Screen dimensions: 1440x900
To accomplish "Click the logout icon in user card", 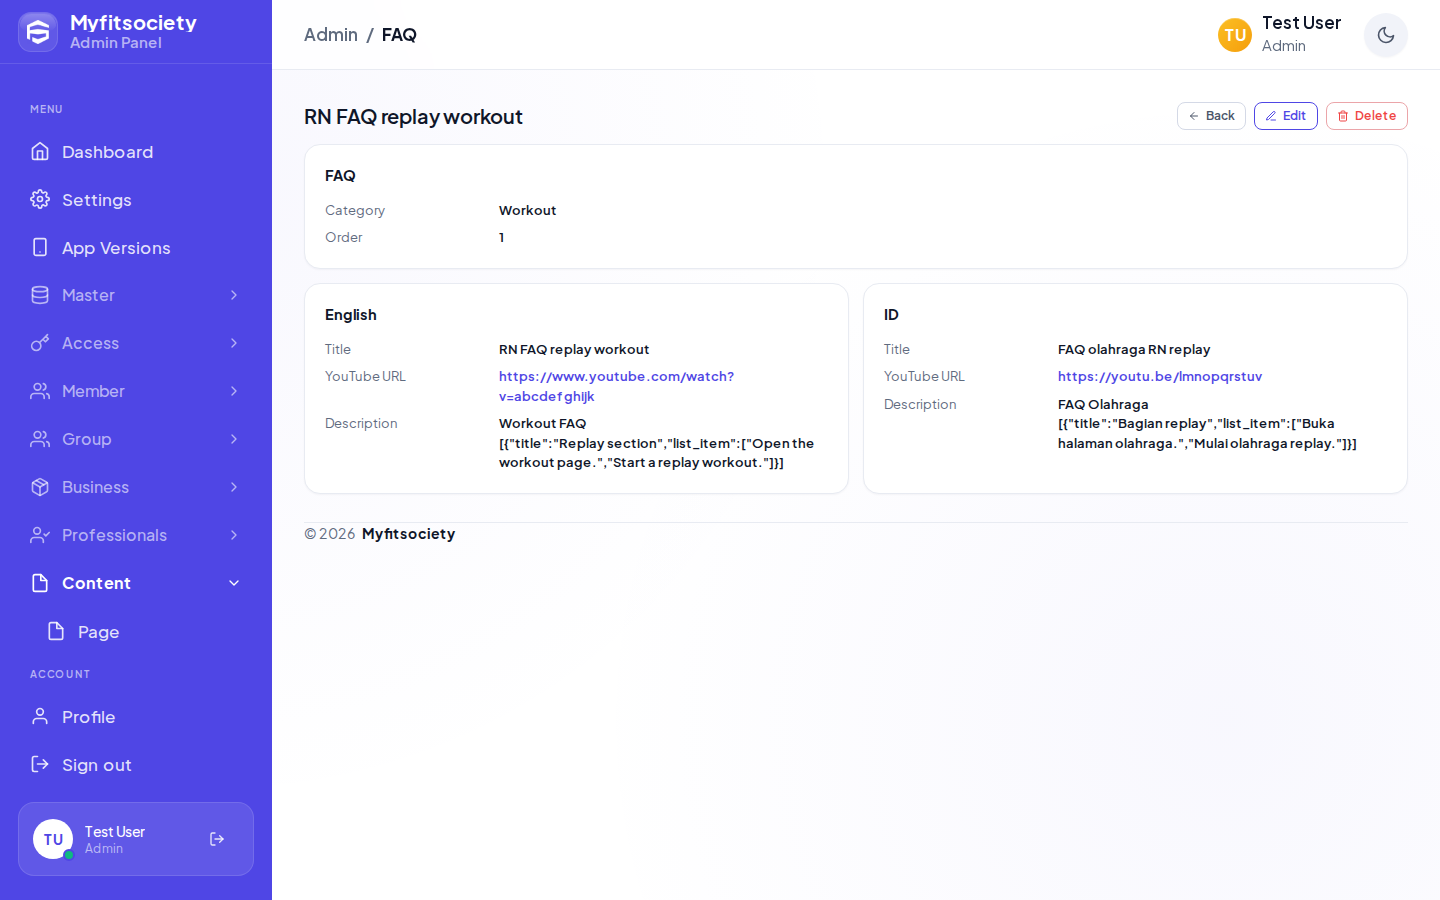I will [x=217, y=839].
